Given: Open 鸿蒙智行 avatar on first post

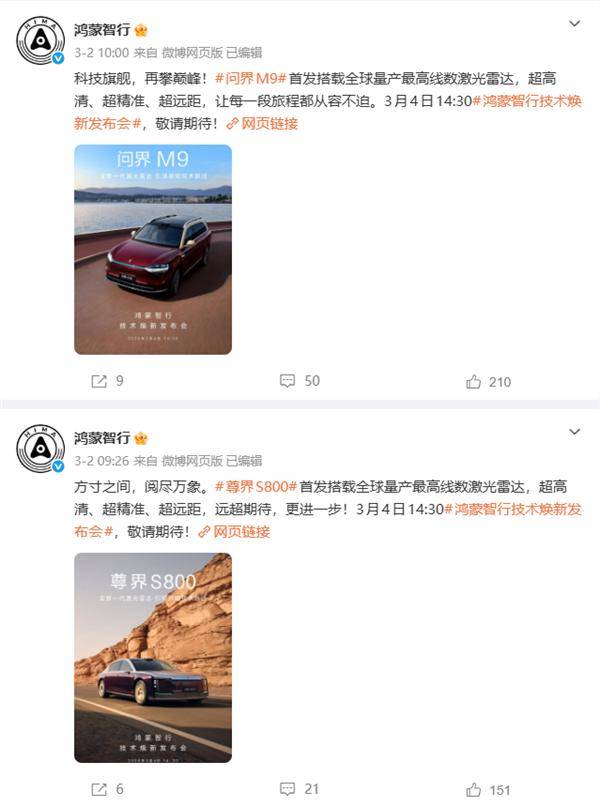Looking at the screenshot, I should 41,40.
